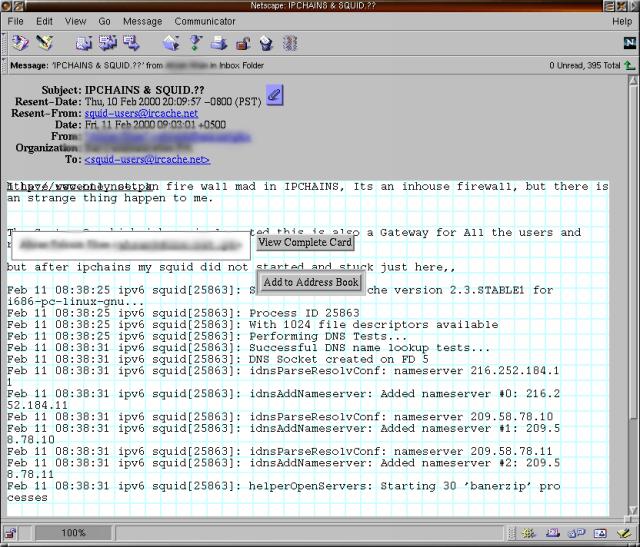Open the Message menu
This screenshot has height=547, width=640.
tap(143, 21)
